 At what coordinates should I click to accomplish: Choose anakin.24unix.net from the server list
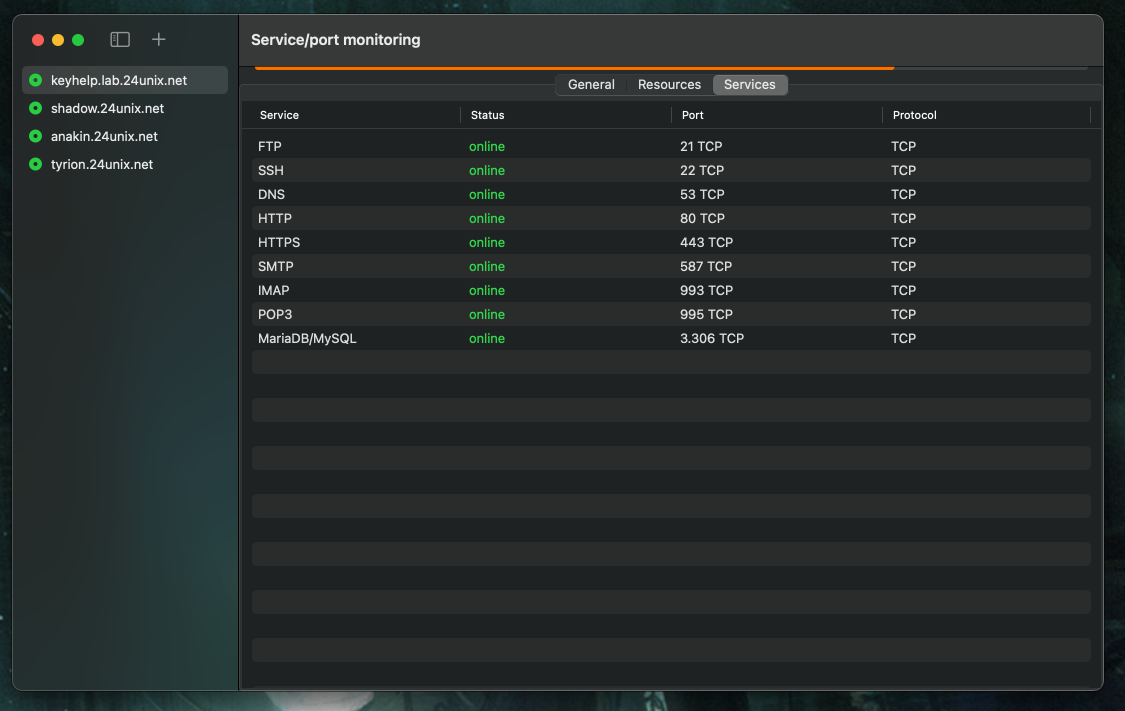tap(104, 136)
